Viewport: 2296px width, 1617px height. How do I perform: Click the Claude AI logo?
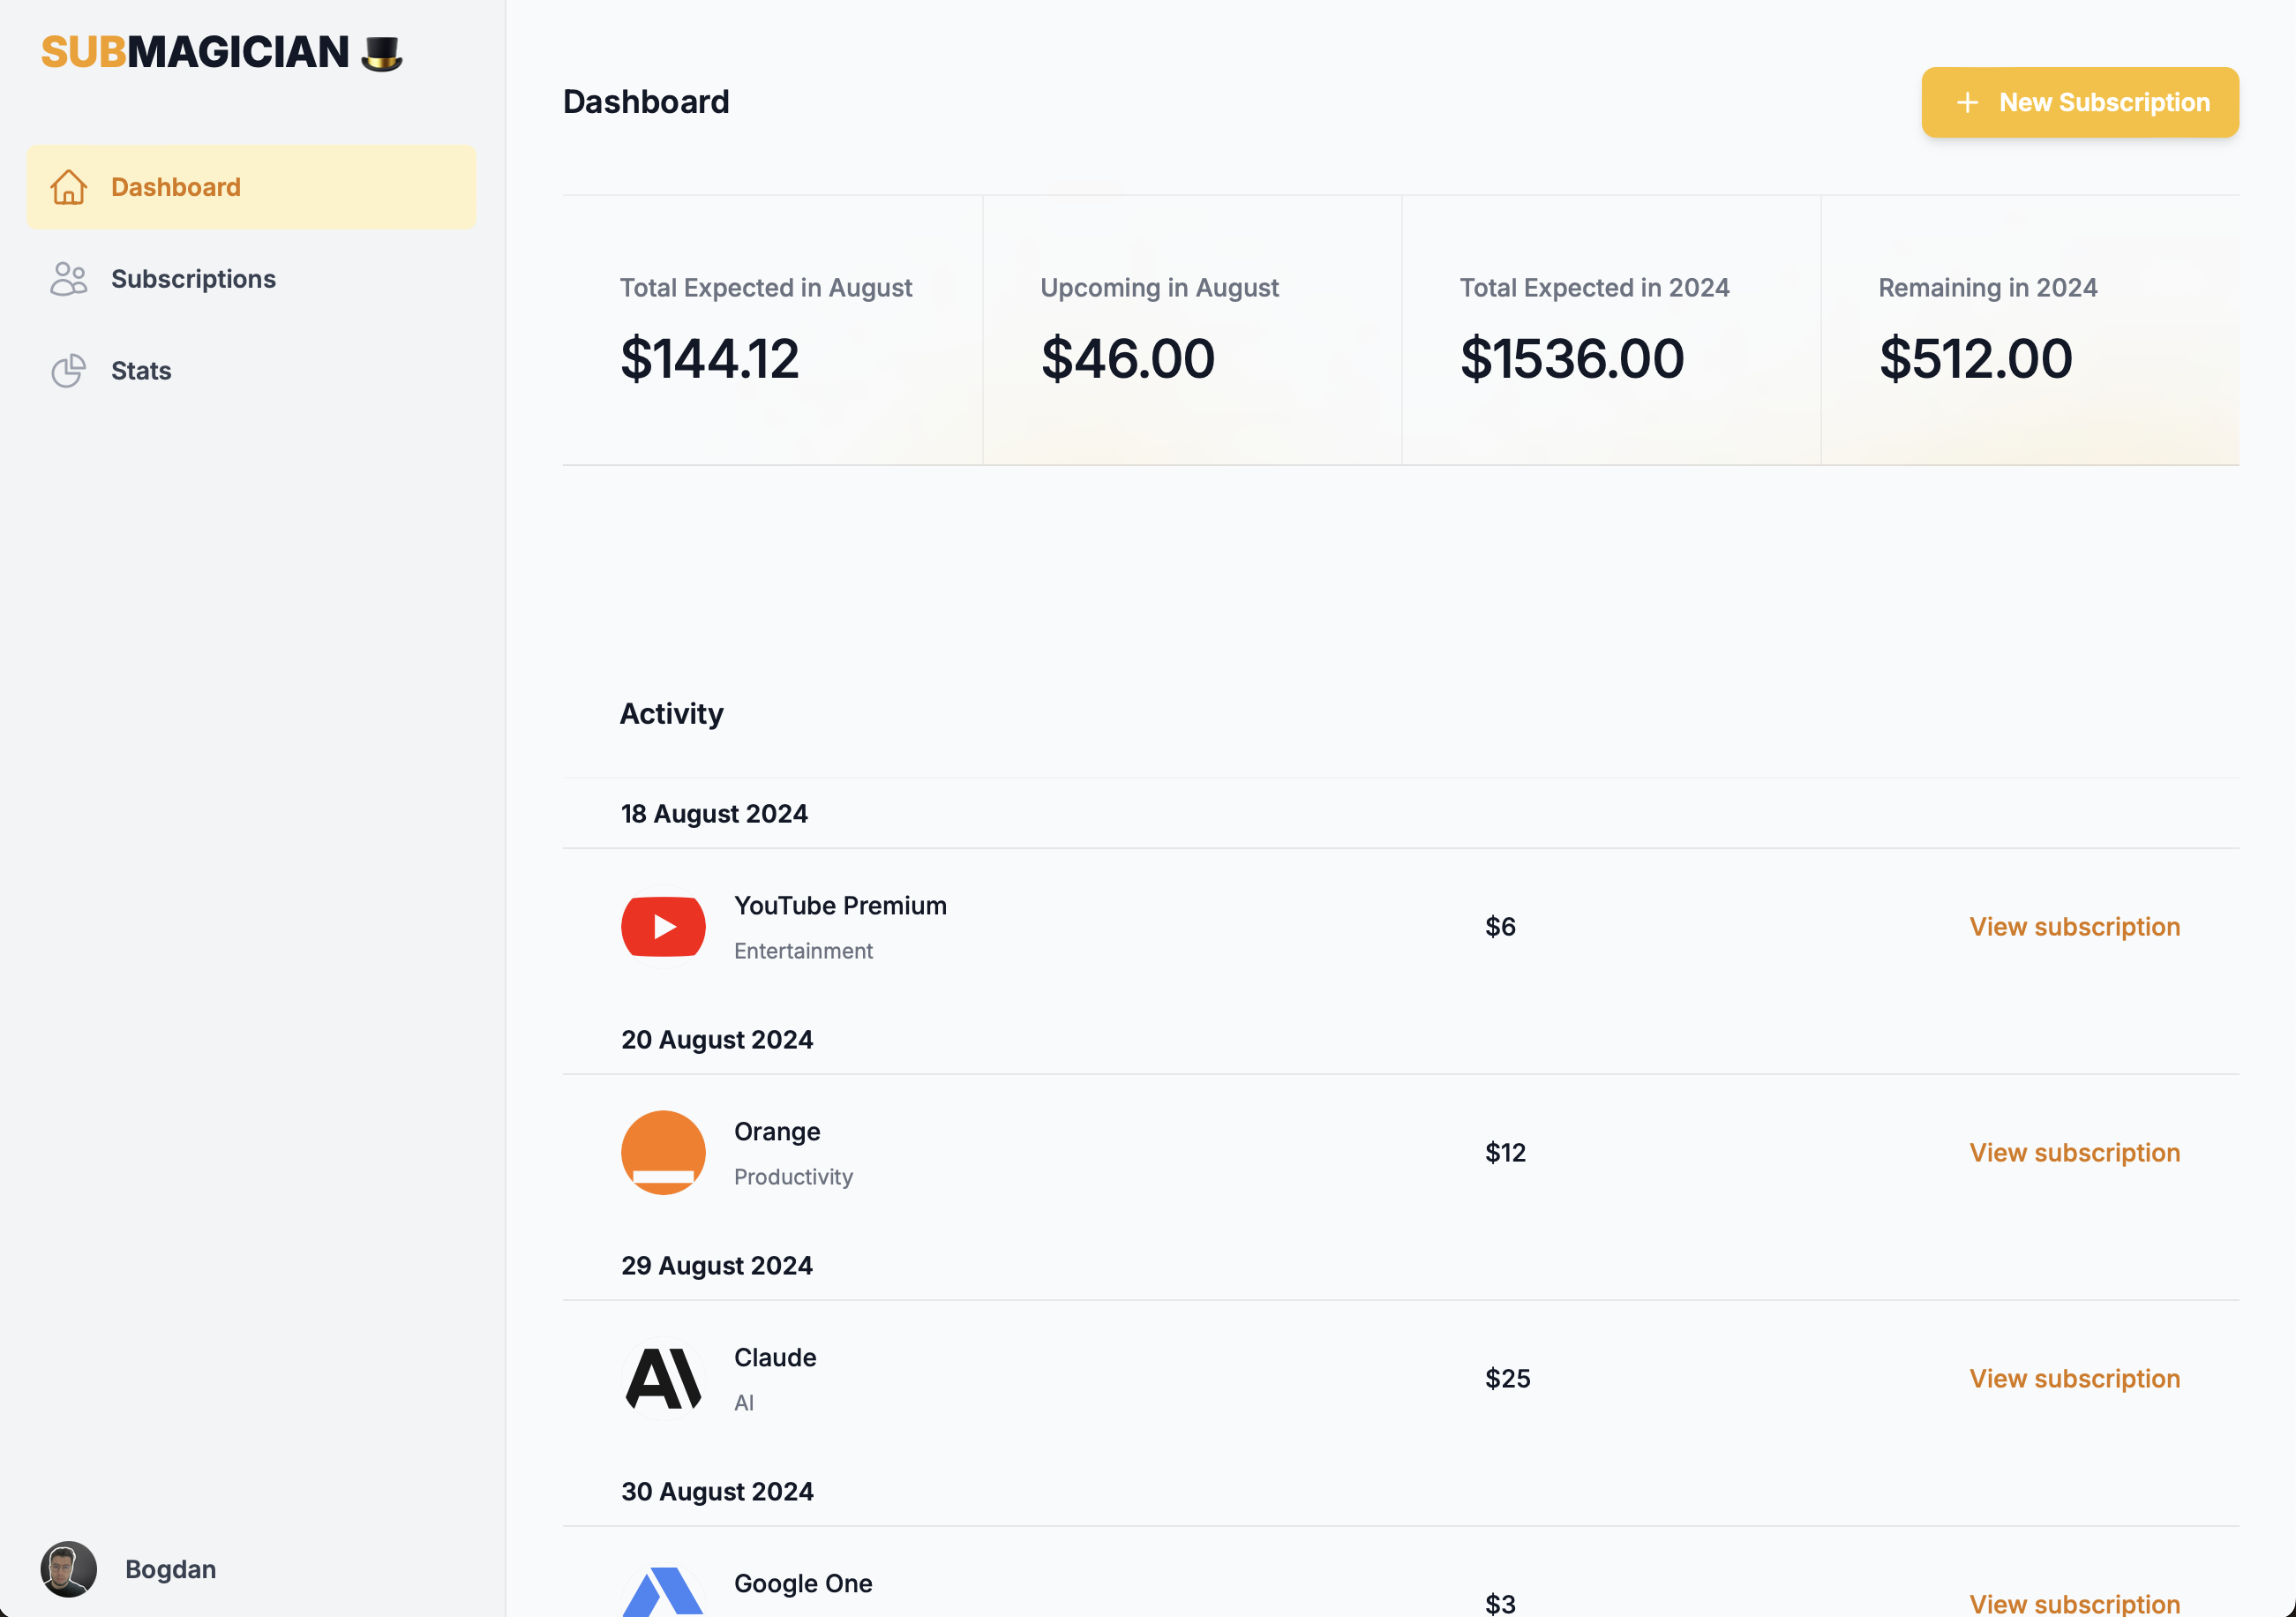pos(663,1378)
